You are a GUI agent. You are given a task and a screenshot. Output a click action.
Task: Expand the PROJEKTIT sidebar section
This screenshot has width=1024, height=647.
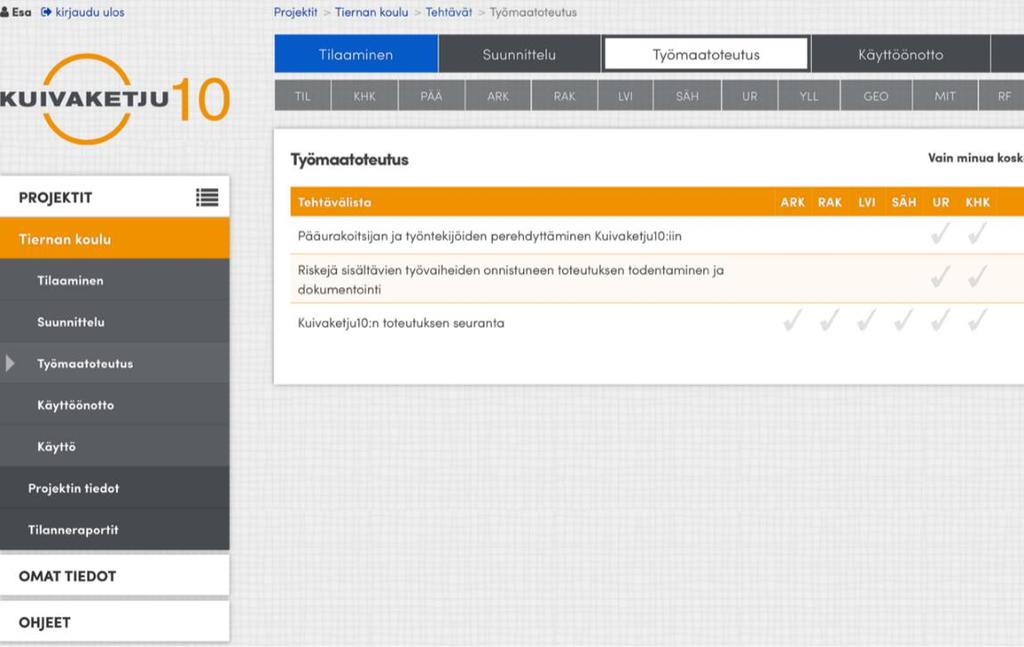[x=115, y=197]
